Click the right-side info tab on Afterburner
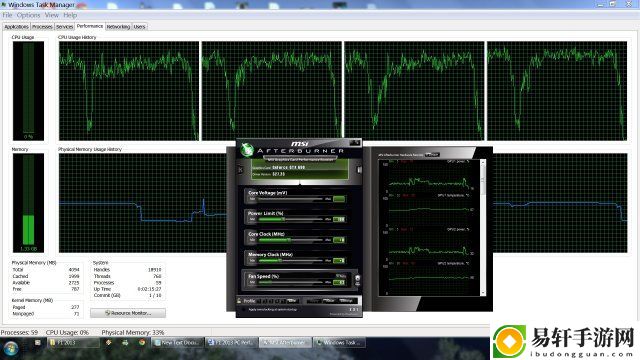Screen dimensions: 640x360 click(359, 169)
